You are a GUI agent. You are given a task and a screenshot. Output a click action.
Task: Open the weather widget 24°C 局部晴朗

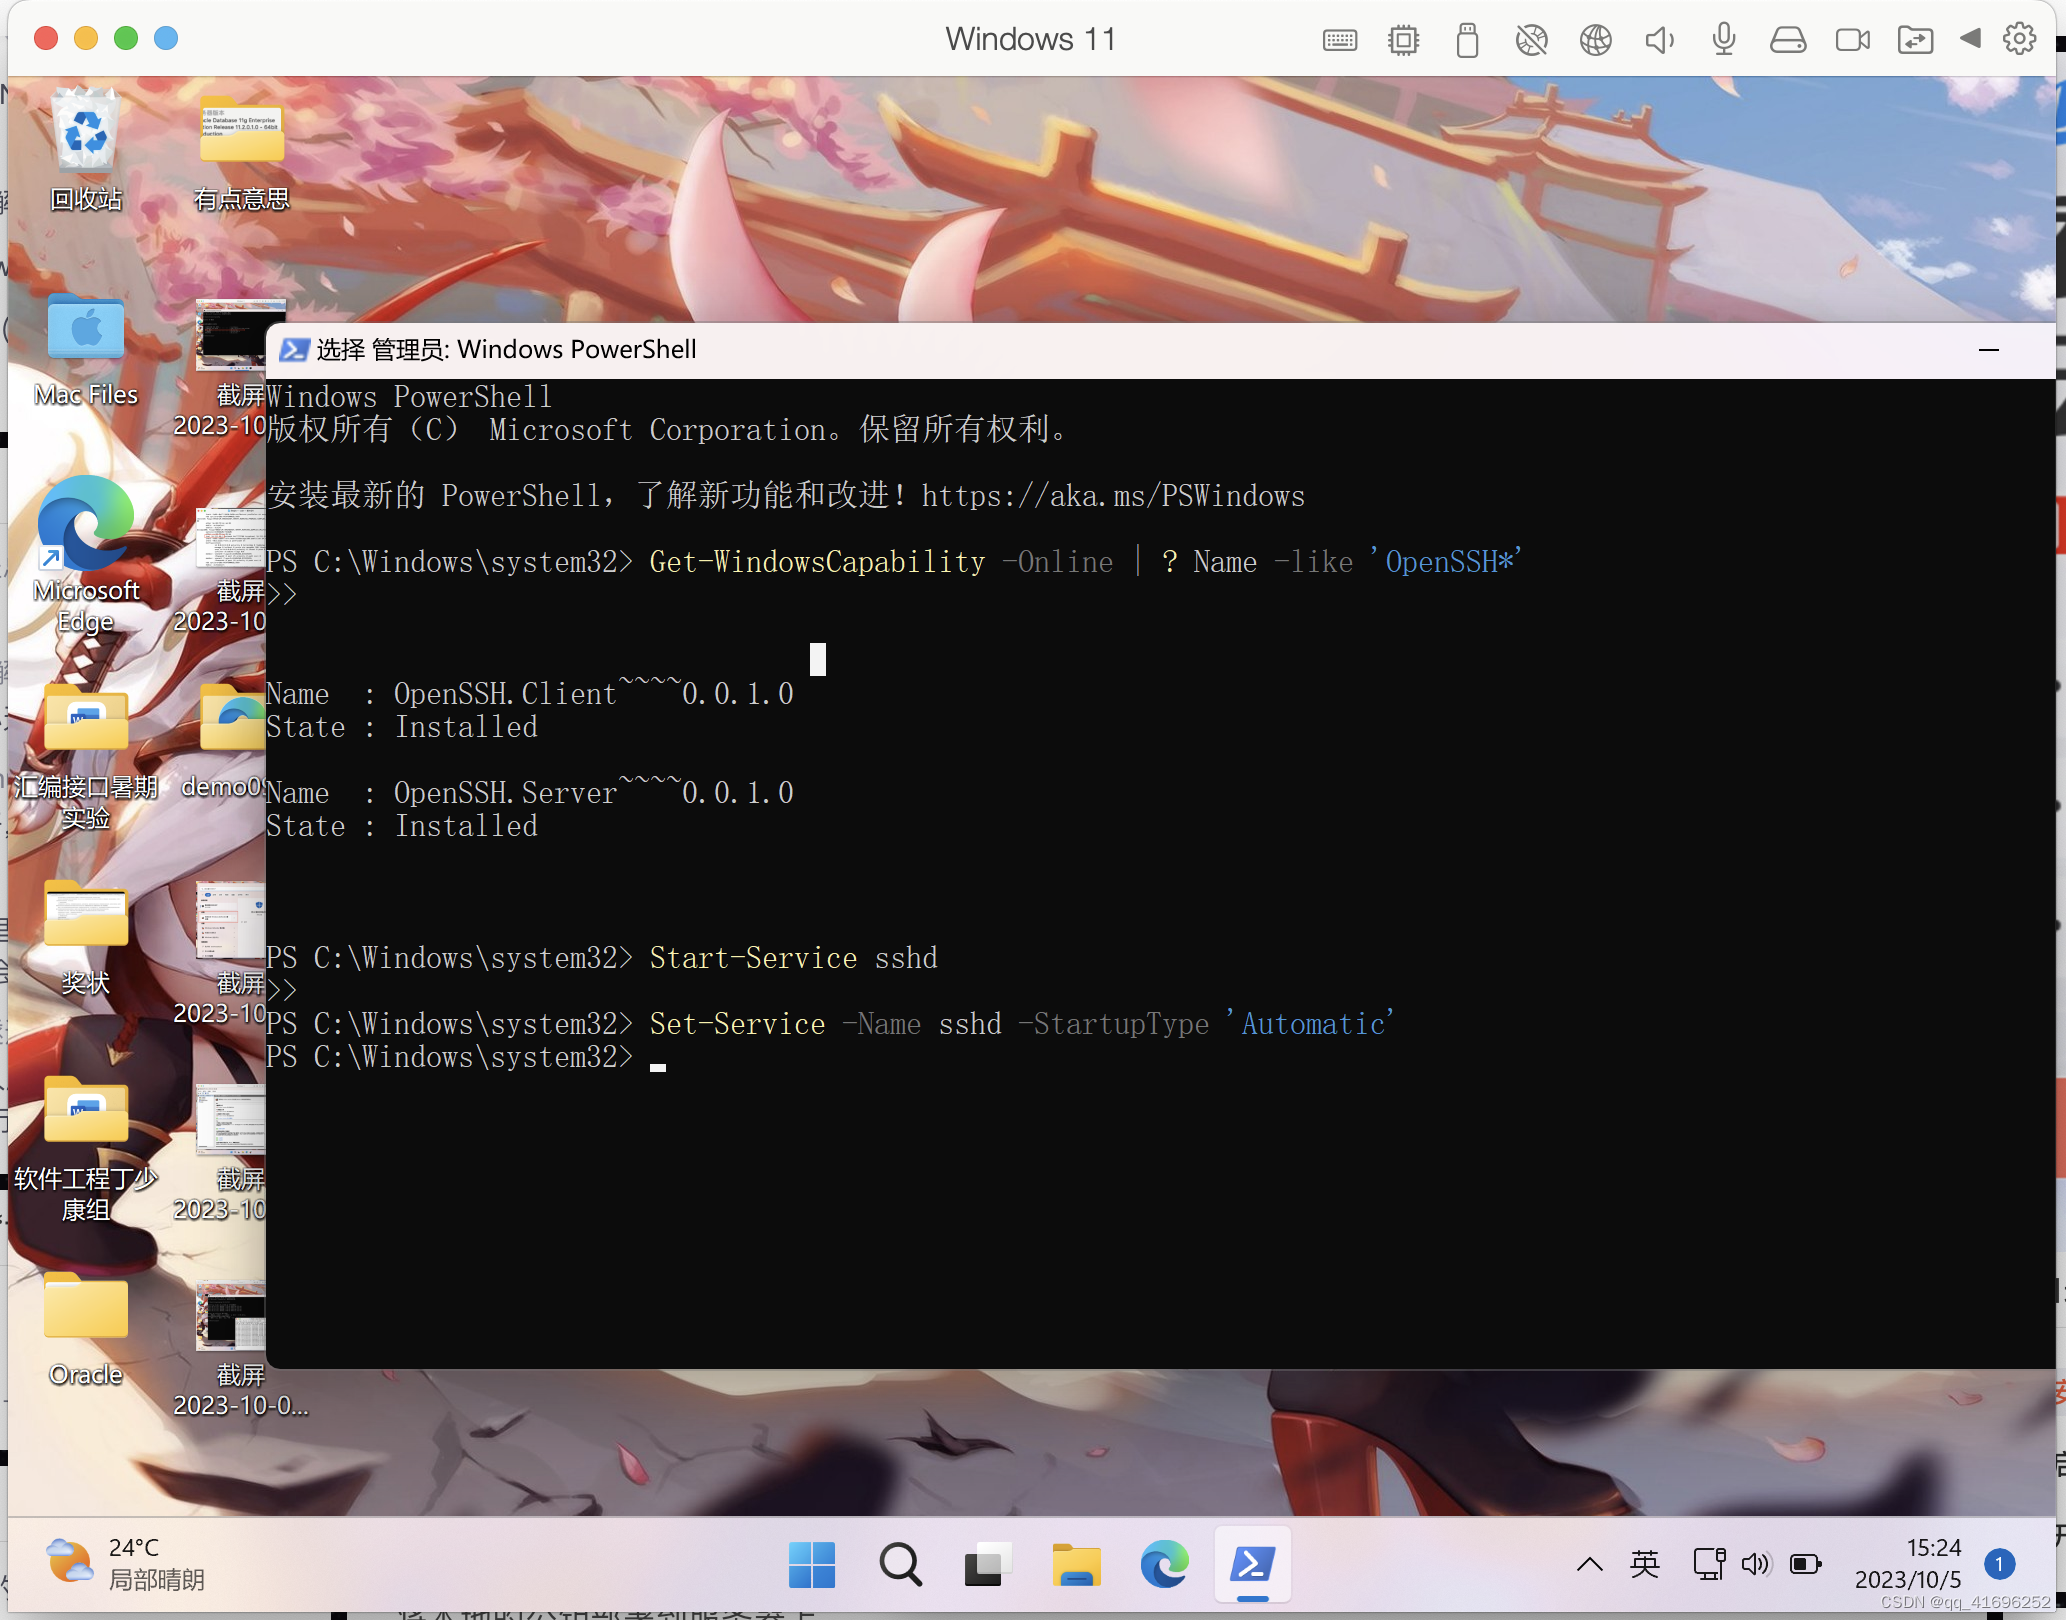point(126,1563)
